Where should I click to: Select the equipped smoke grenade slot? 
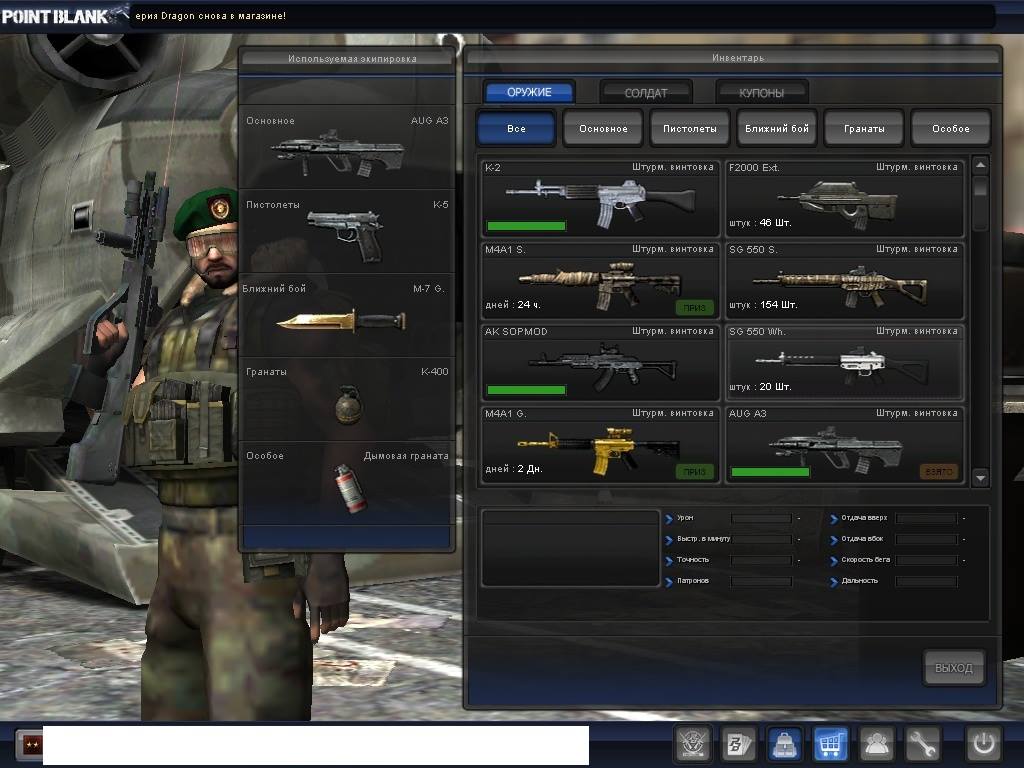(x=347, y=482)
